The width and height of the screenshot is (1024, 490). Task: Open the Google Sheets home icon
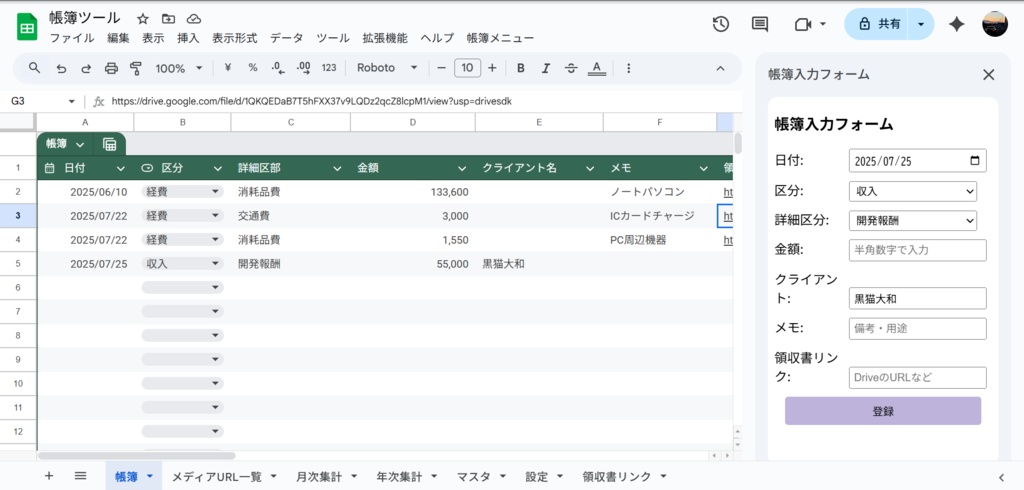[x=27, y=26]
